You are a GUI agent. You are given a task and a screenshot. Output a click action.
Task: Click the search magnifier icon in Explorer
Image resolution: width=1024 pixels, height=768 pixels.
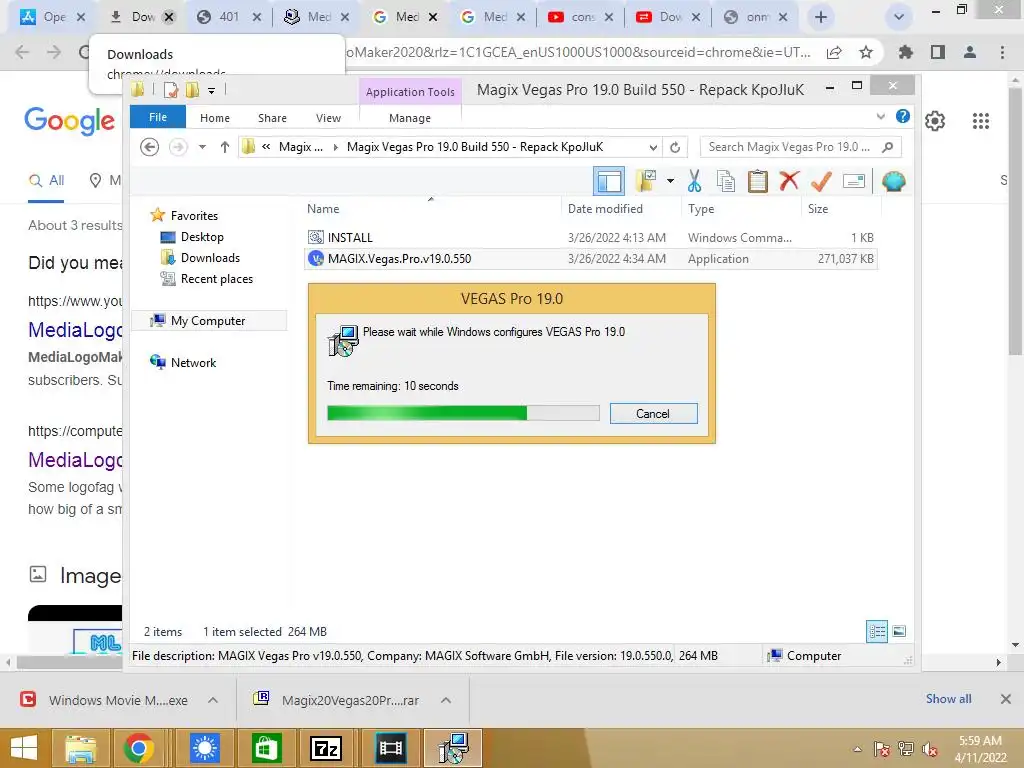point(887,147)
